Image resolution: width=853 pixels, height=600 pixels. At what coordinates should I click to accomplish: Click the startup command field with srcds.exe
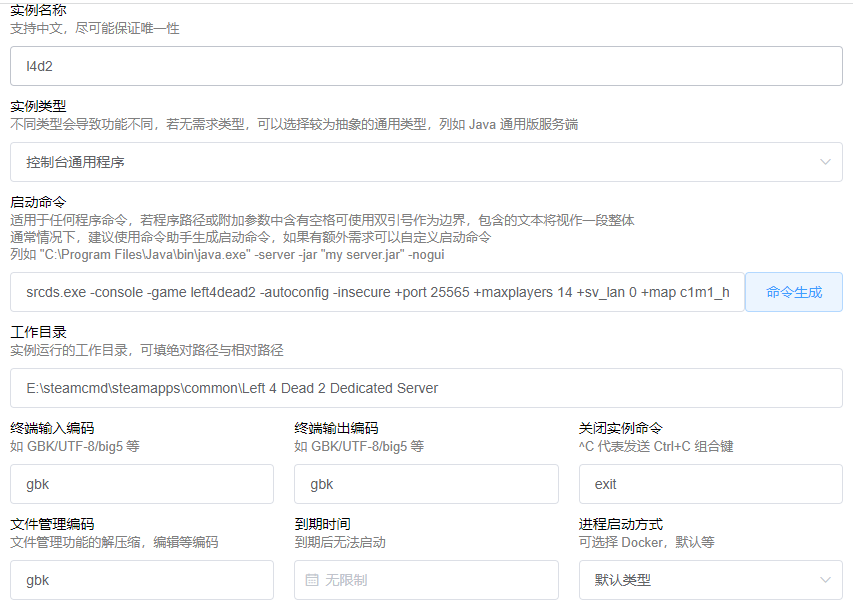tap(377, 292)
